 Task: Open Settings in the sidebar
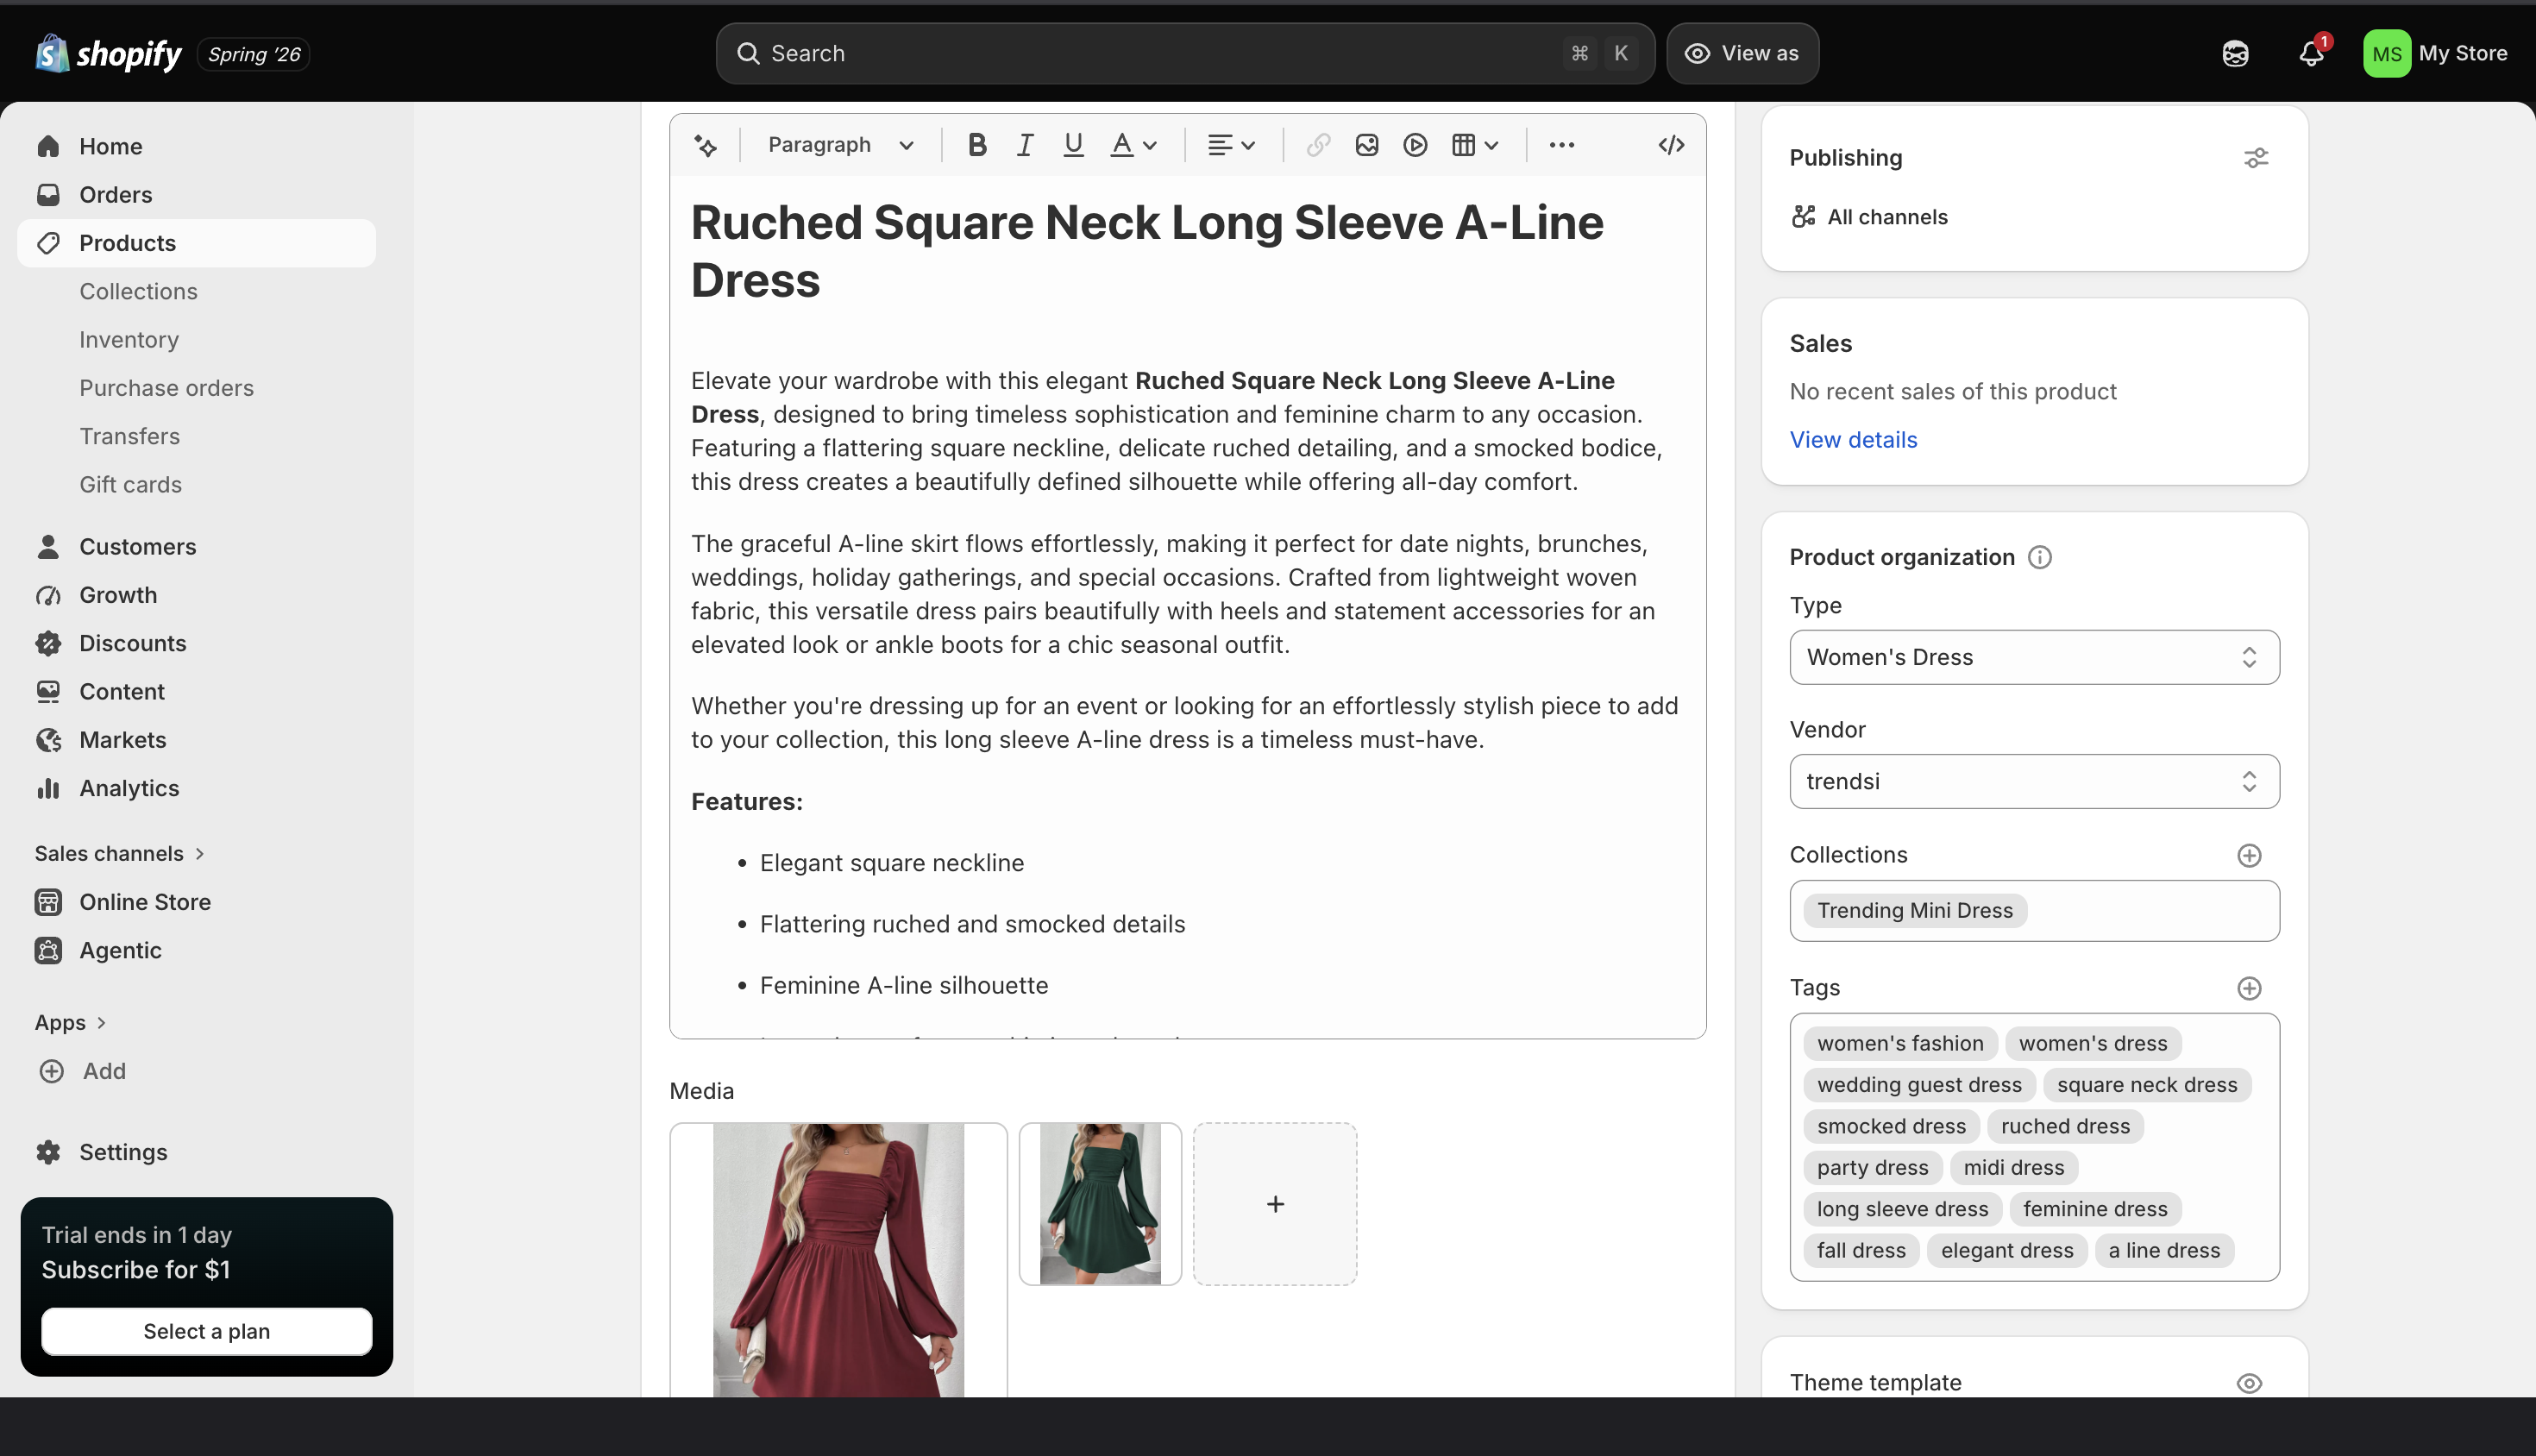point(196,1152)
